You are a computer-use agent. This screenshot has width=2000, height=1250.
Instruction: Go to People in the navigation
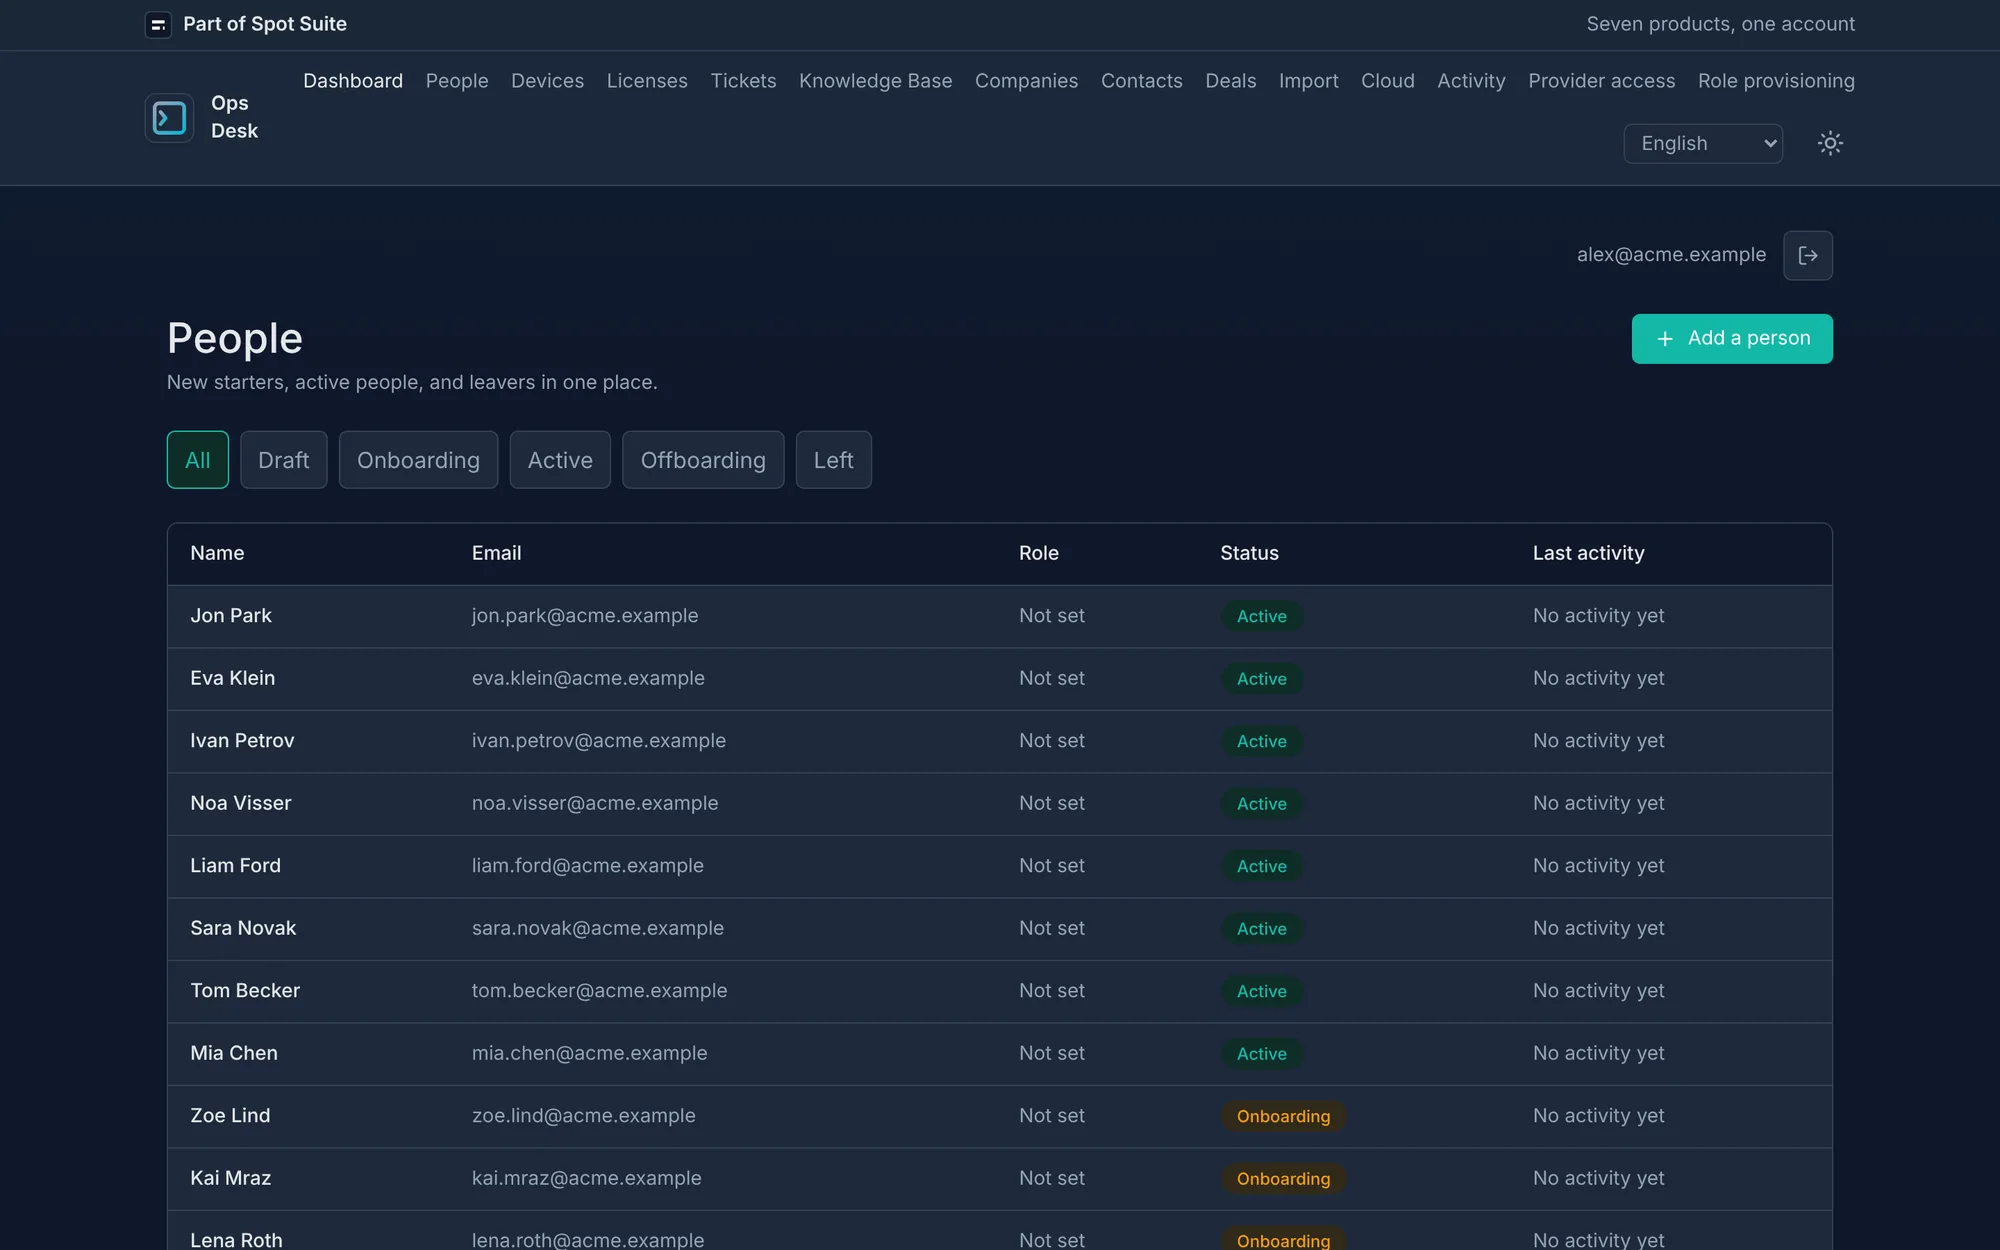pyautogui.click(x=457, y=81)
